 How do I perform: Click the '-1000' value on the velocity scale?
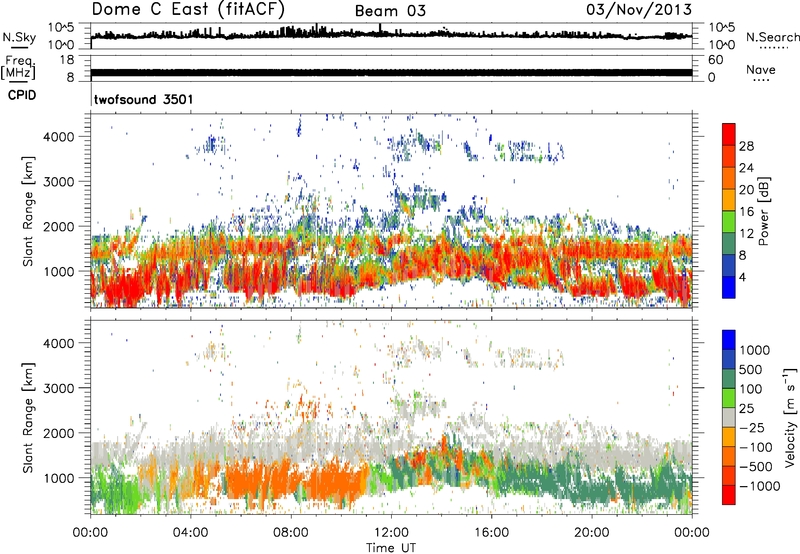click(x=760, y=486)
